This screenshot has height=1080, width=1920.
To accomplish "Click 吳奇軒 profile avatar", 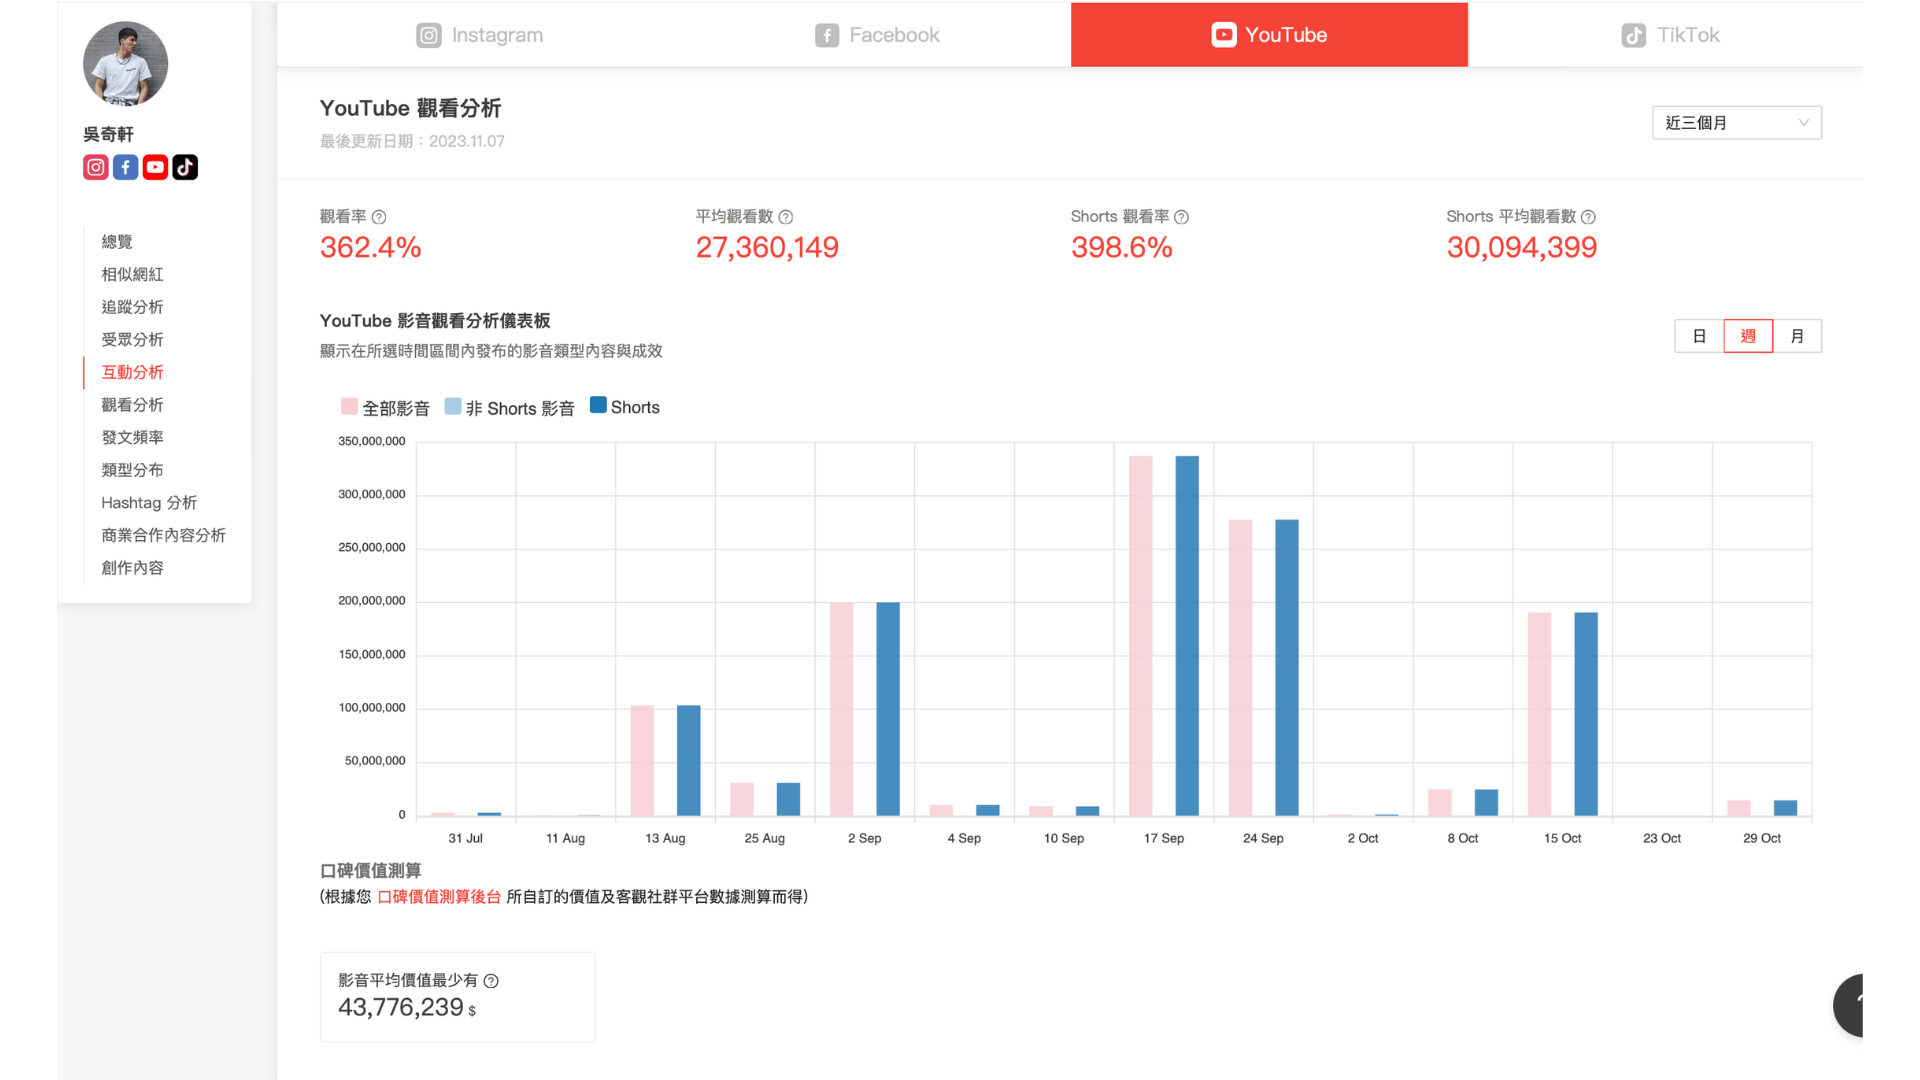I will 123,65.
